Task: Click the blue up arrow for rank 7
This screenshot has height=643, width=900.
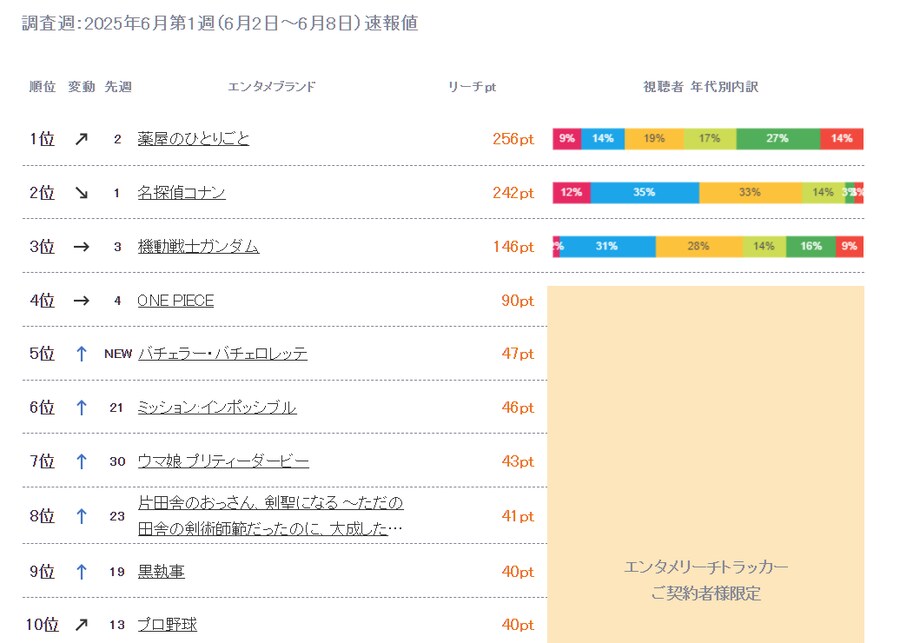Action: tap(82, 462)
